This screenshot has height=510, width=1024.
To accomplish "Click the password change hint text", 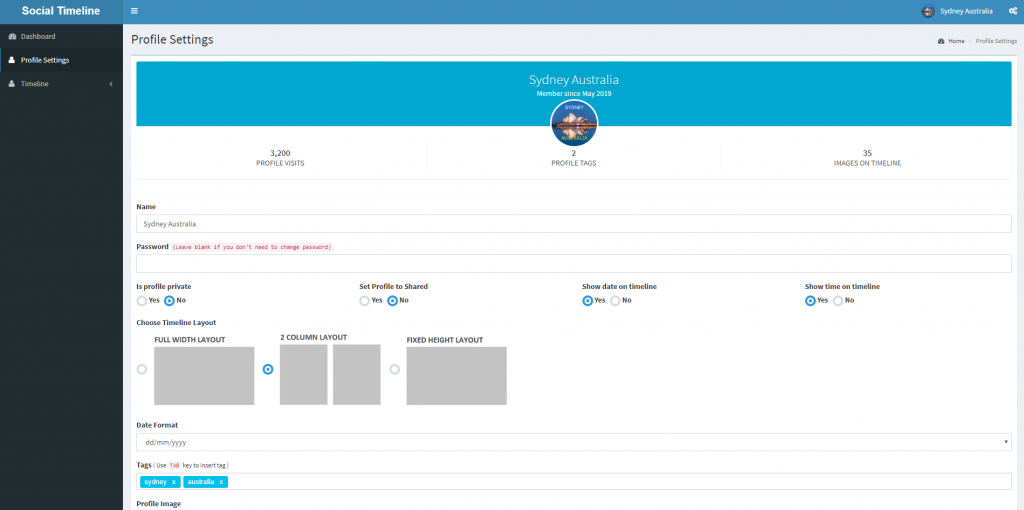I will [252, 247].
